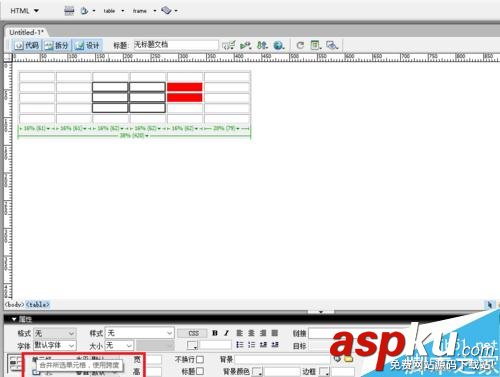Viewport: 500px width, 377px height.
Task: Open the view options icon in the toolbar
Action: point(316,45)
